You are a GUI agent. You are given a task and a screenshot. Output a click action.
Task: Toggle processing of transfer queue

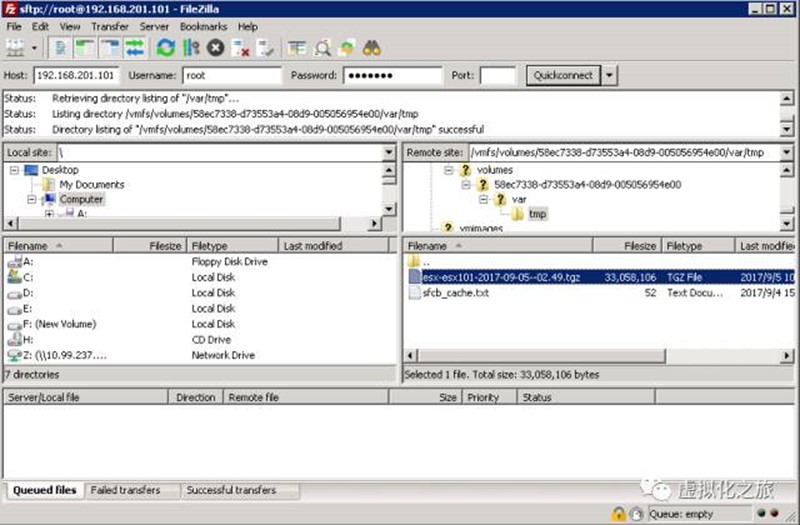point(191,48)
